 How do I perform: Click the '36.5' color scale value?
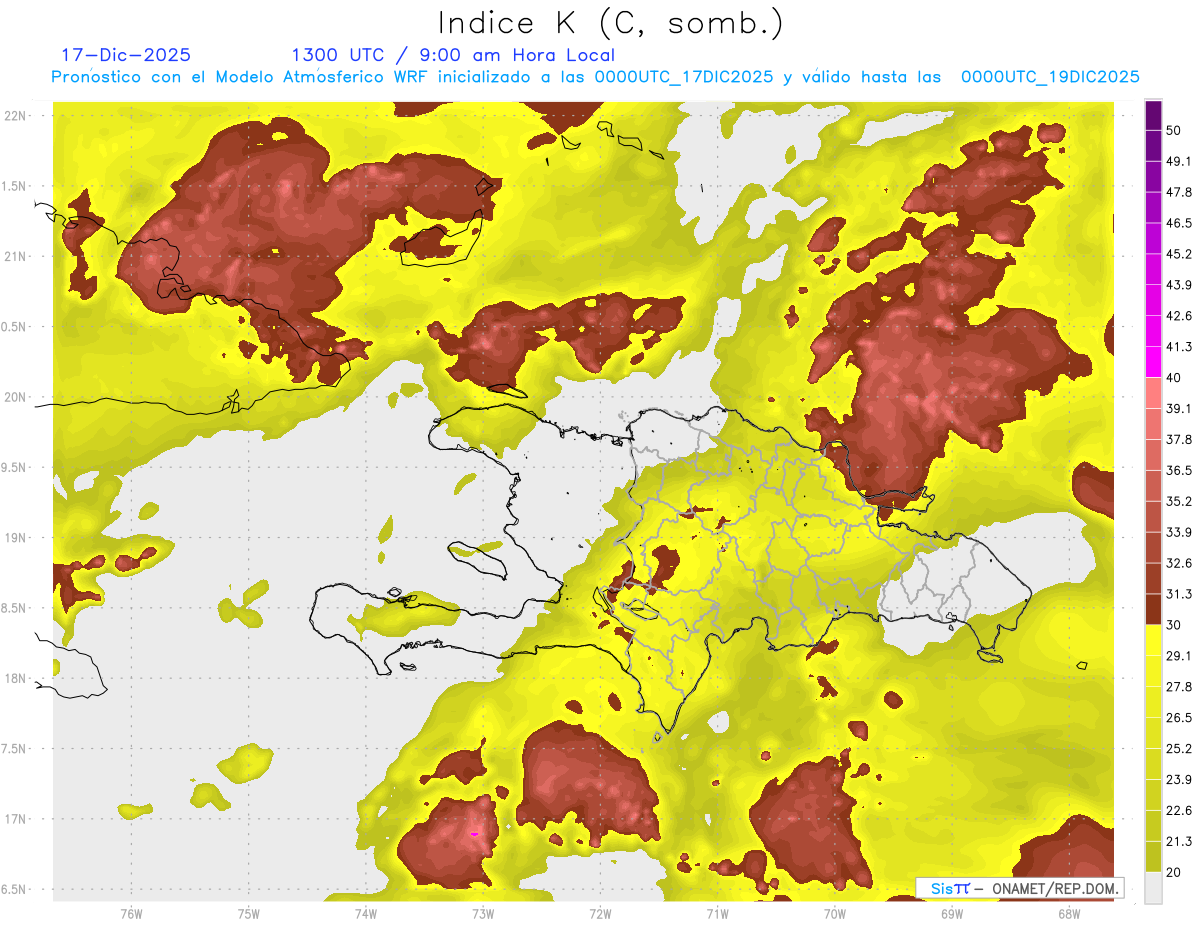pyautogui.click(x=1178, y=470)
